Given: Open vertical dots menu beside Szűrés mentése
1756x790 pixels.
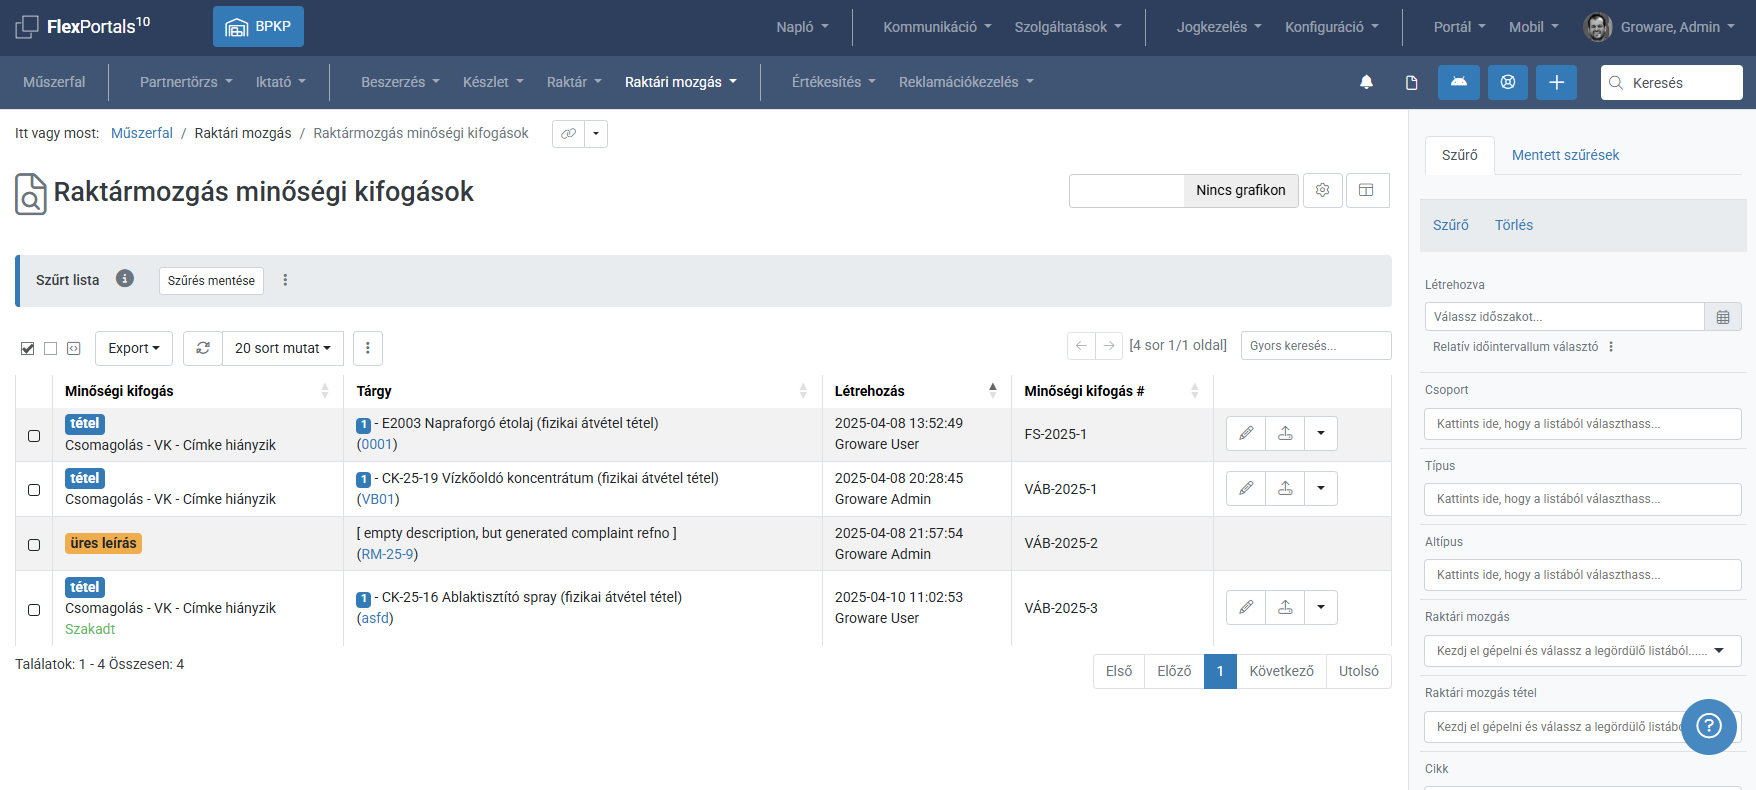Looking at the screenshot, I should click(x=285, y=280).
